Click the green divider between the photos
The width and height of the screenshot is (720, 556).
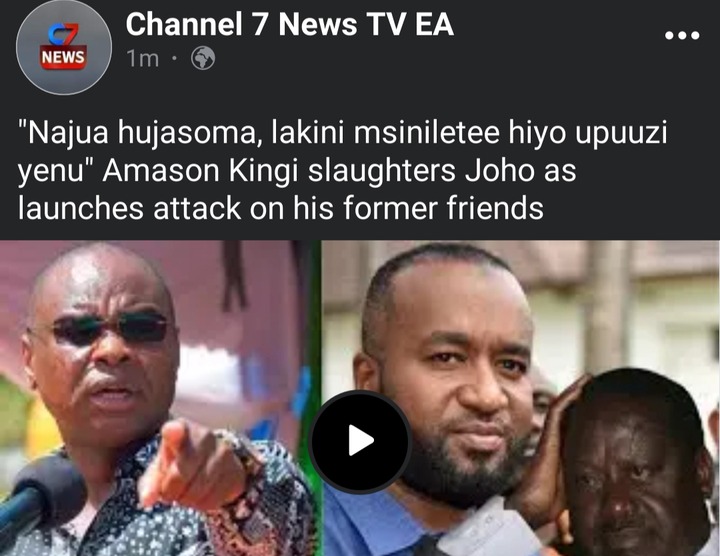(x=318, y=398)
